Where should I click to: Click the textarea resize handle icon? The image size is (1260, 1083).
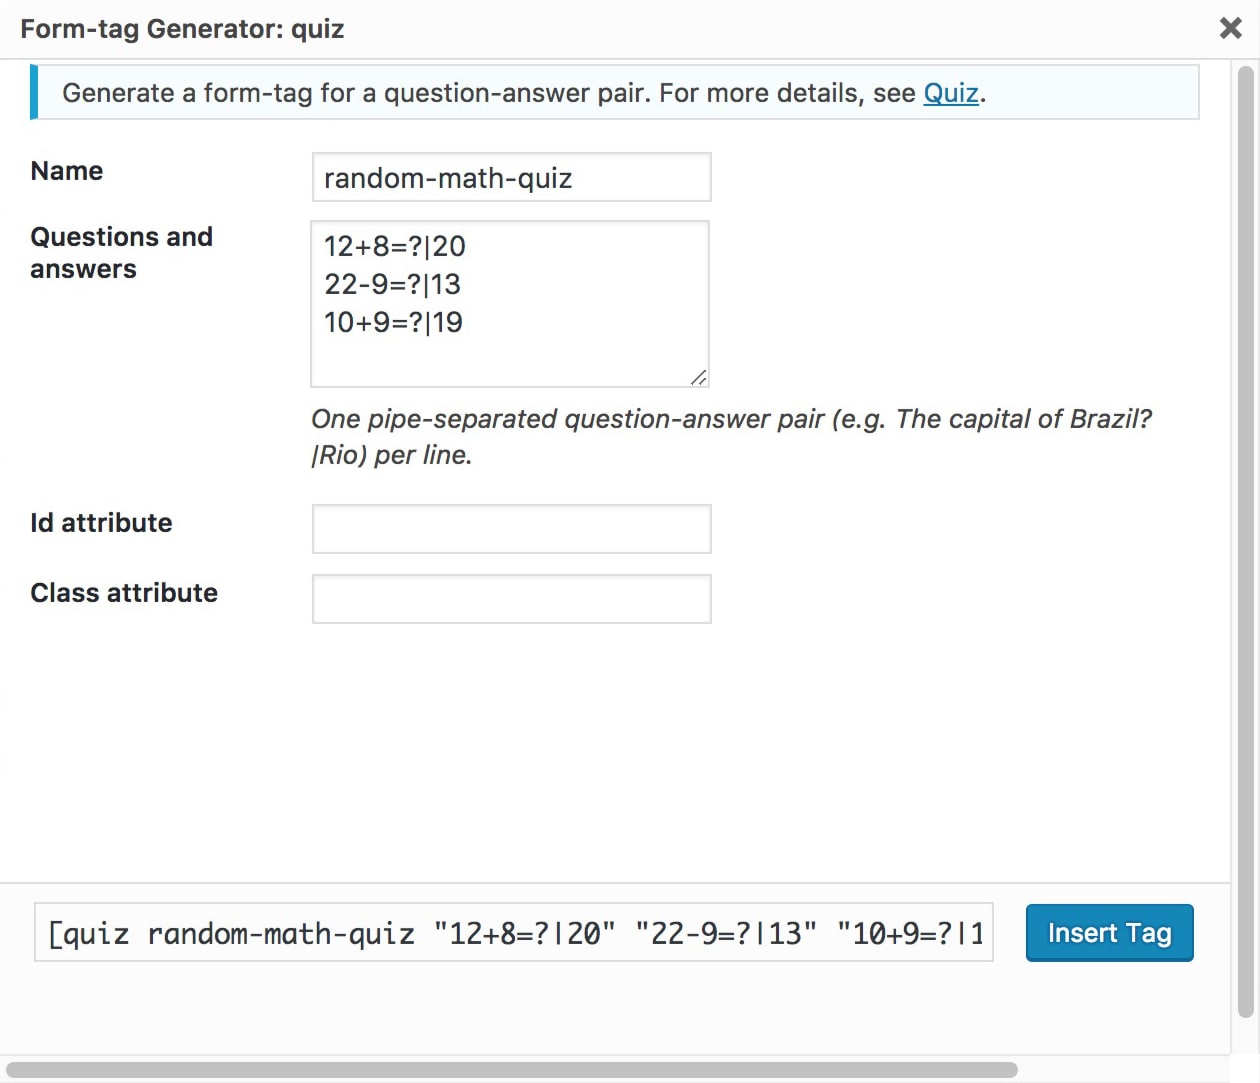(700, 378)
